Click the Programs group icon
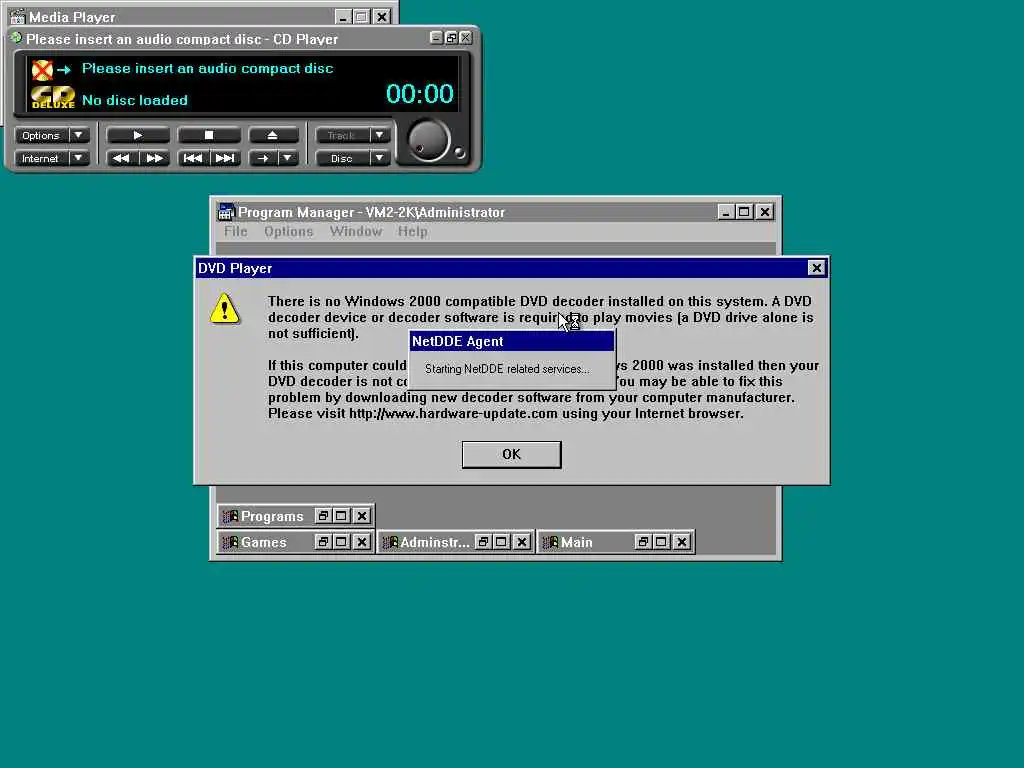This screenshot has width=1024, height=768. (230, 516)
